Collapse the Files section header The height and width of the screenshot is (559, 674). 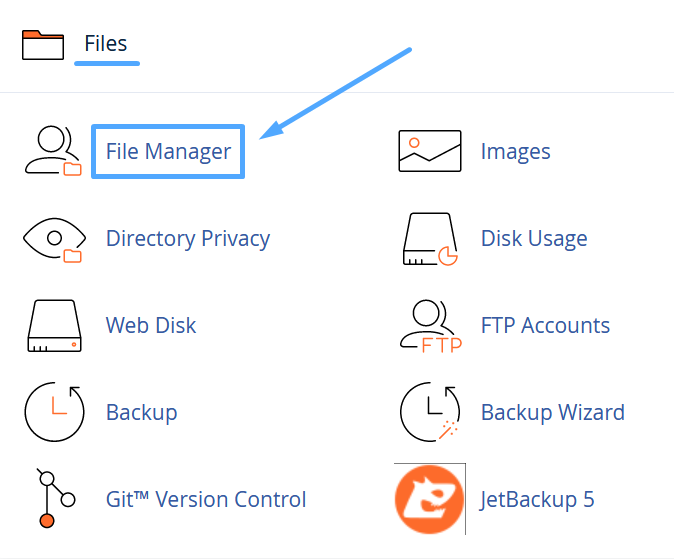[x=106, y=44]
